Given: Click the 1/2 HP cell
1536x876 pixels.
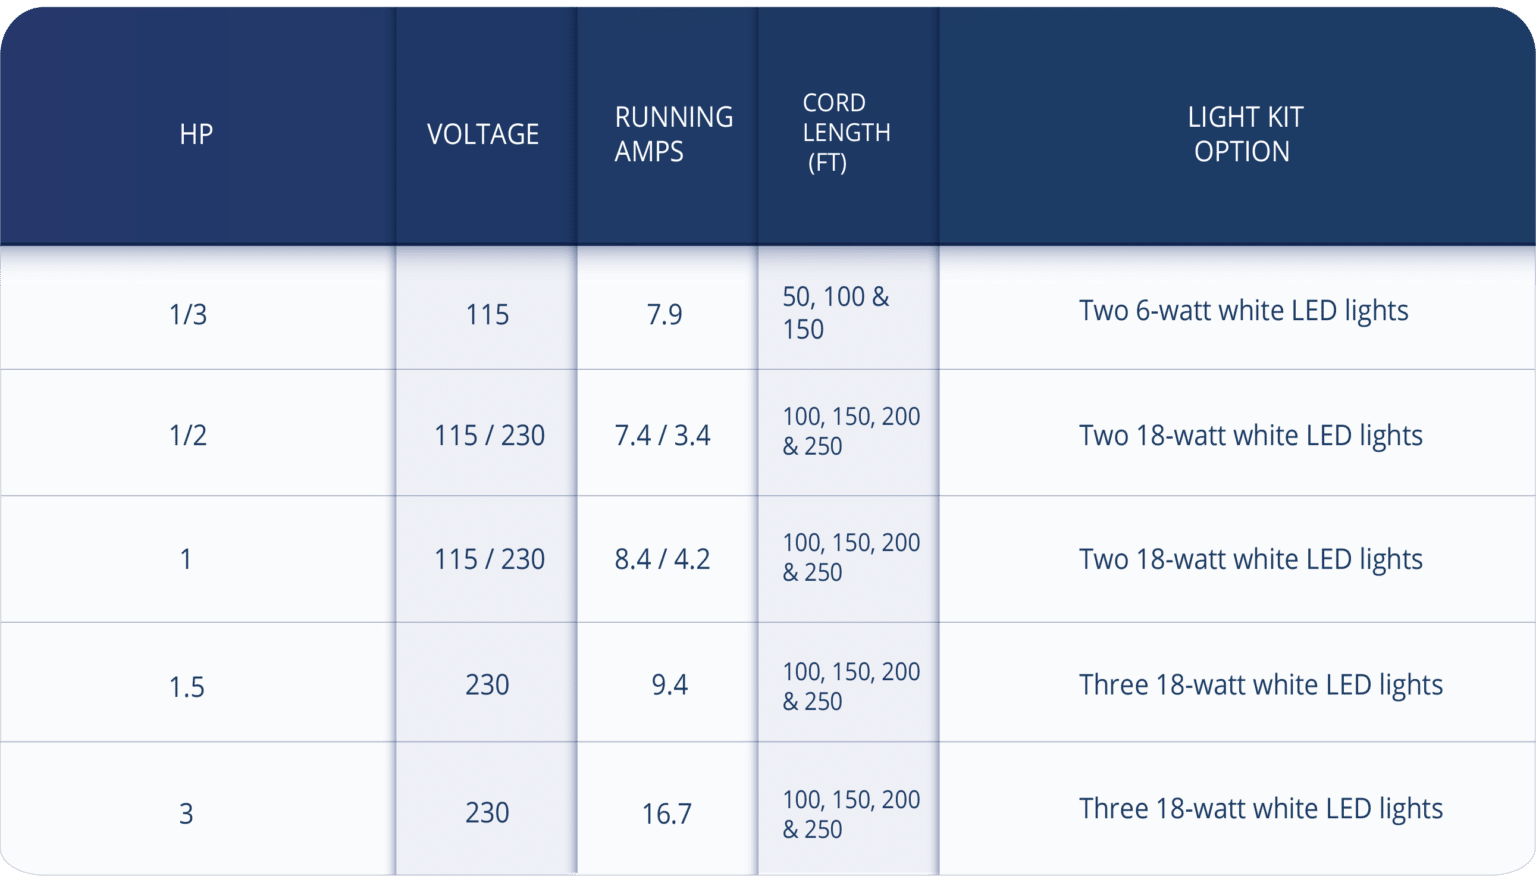Looking at the screenshot, I should coord(188,435).
